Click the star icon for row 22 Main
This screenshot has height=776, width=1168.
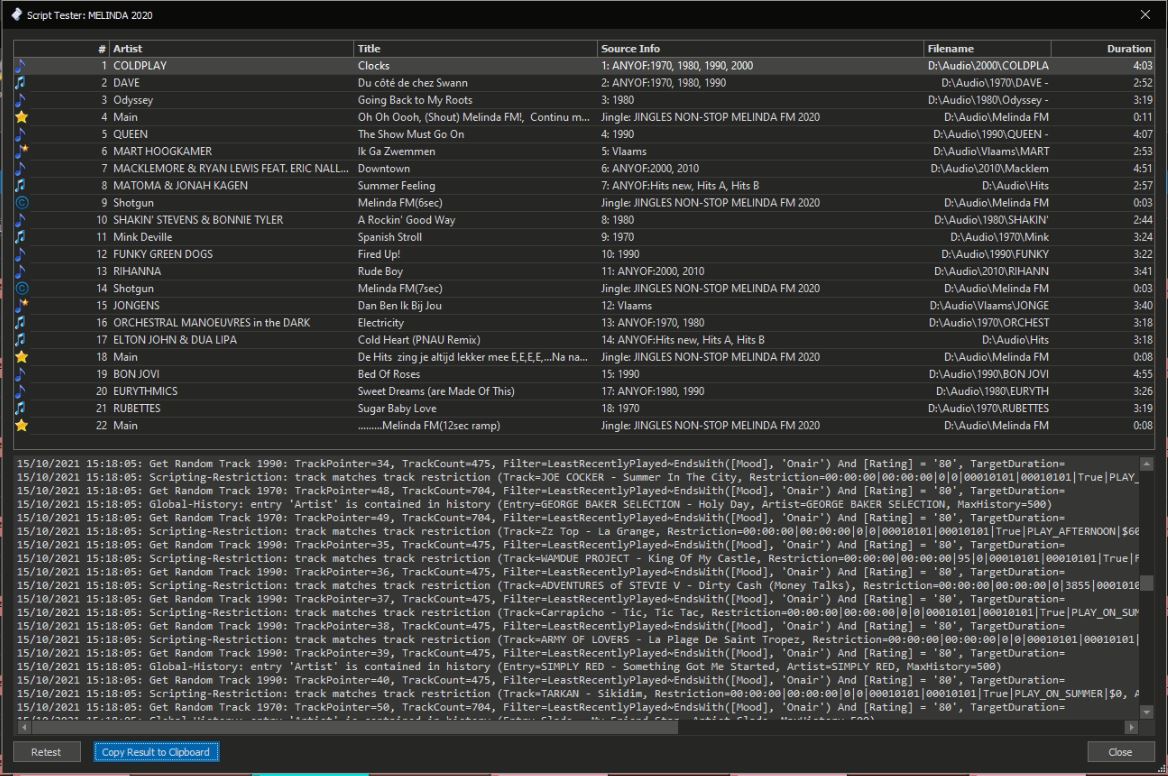(x=22, y=425)
